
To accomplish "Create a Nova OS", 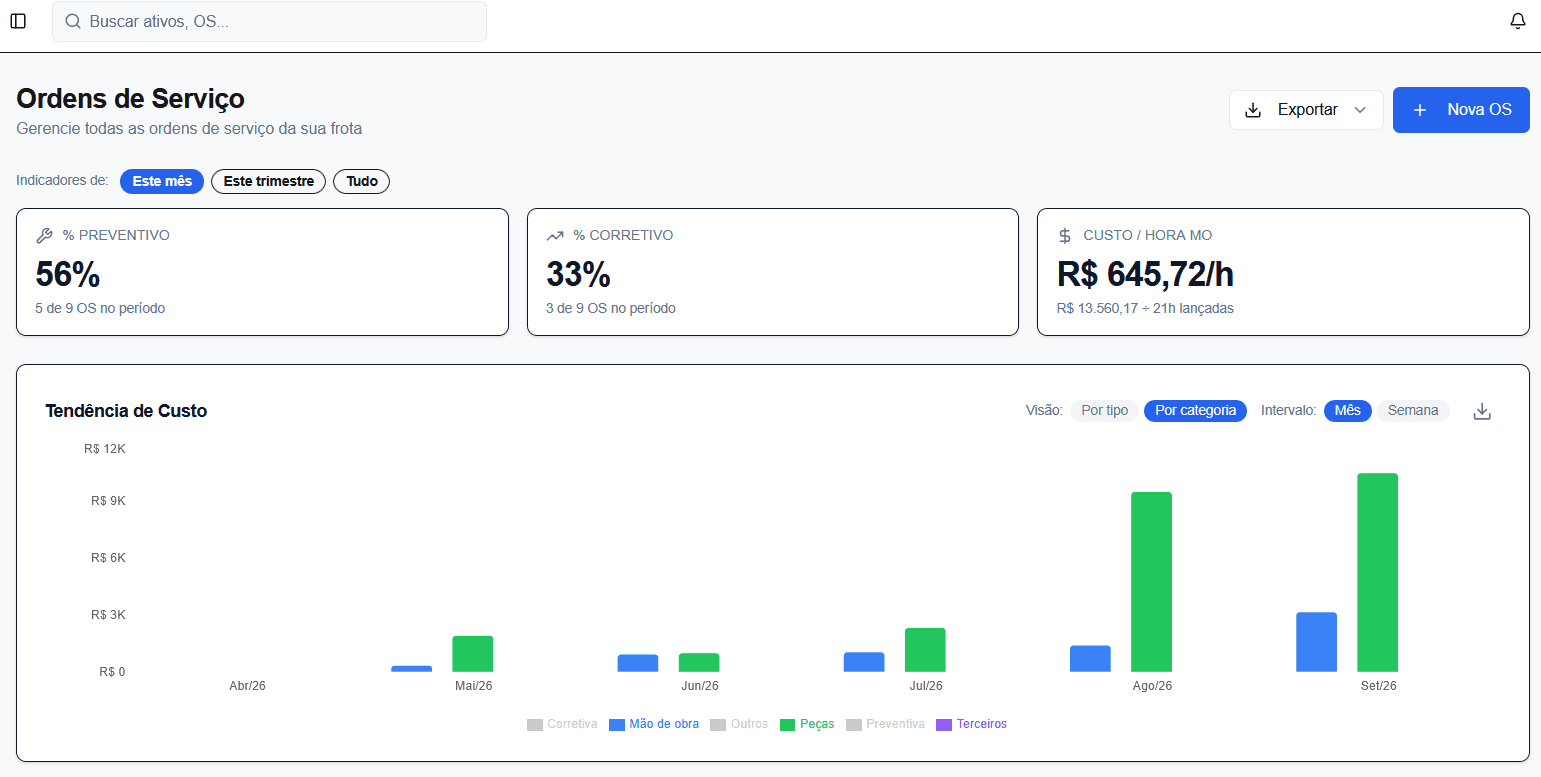I will tap(1461, 110).
